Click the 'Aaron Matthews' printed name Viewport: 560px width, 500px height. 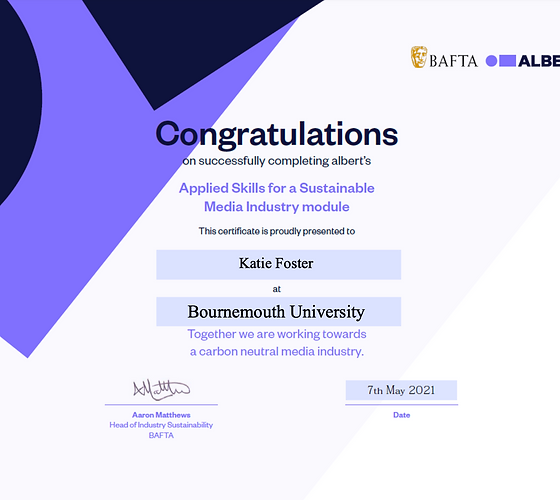click(x=161, y=415)
